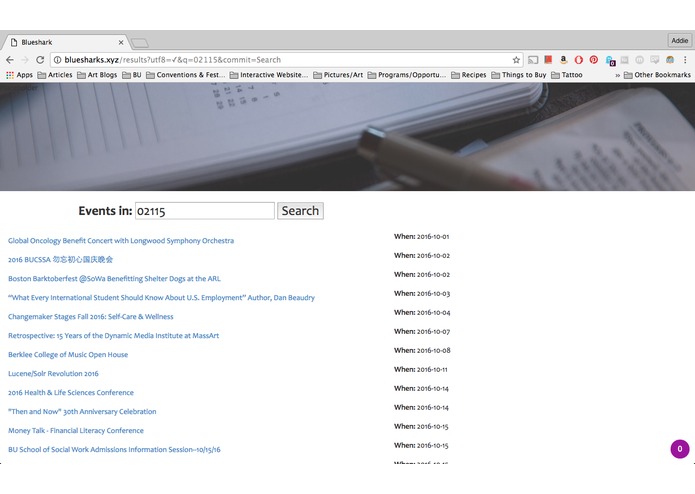
Task: Show hidden bookmarks with the chevron
Action: pyautogui.click(x=617, y=75)
